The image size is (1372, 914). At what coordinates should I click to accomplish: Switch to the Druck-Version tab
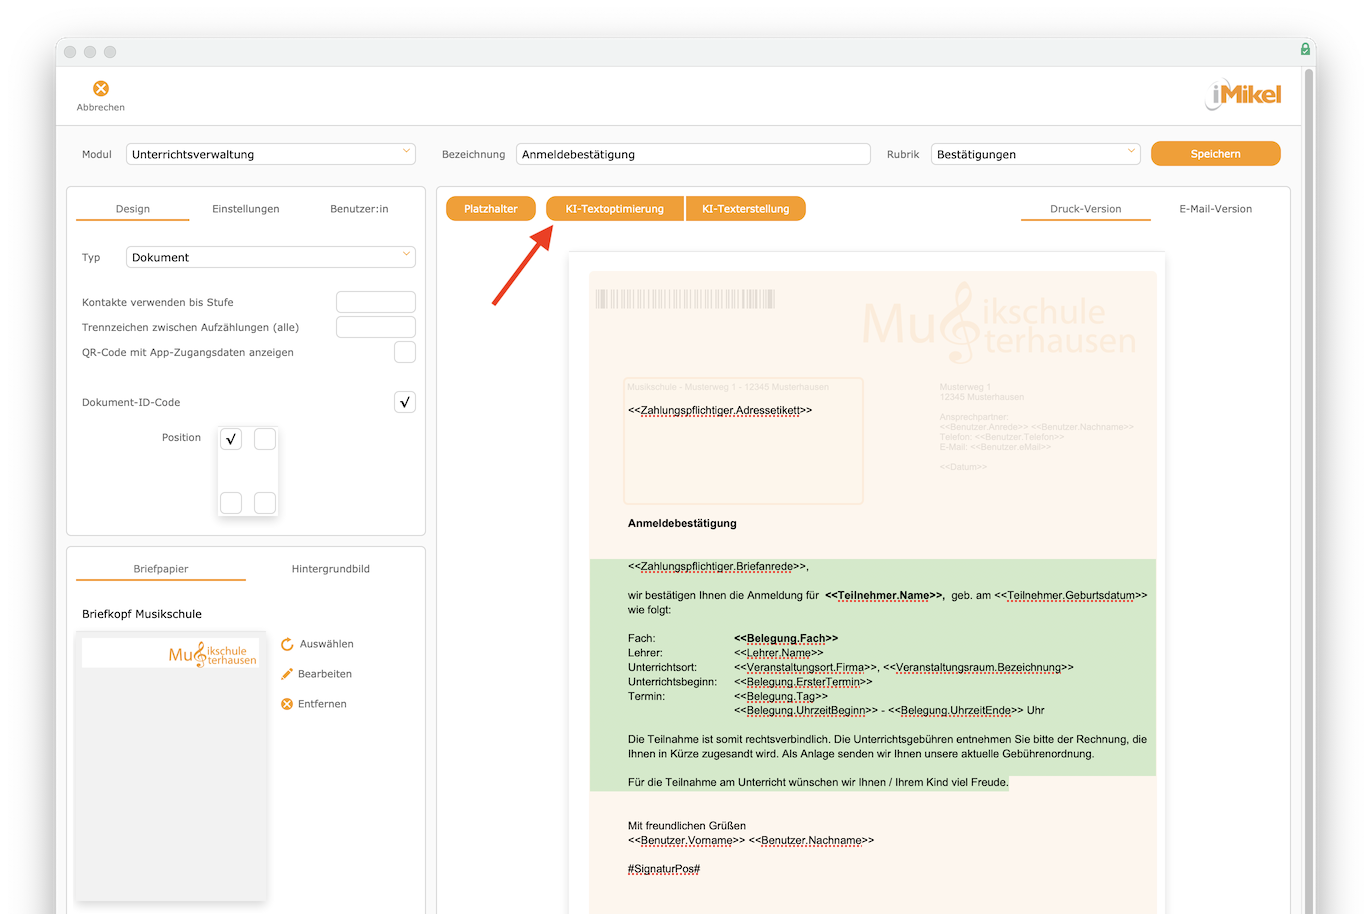(x=1086, y=209)
